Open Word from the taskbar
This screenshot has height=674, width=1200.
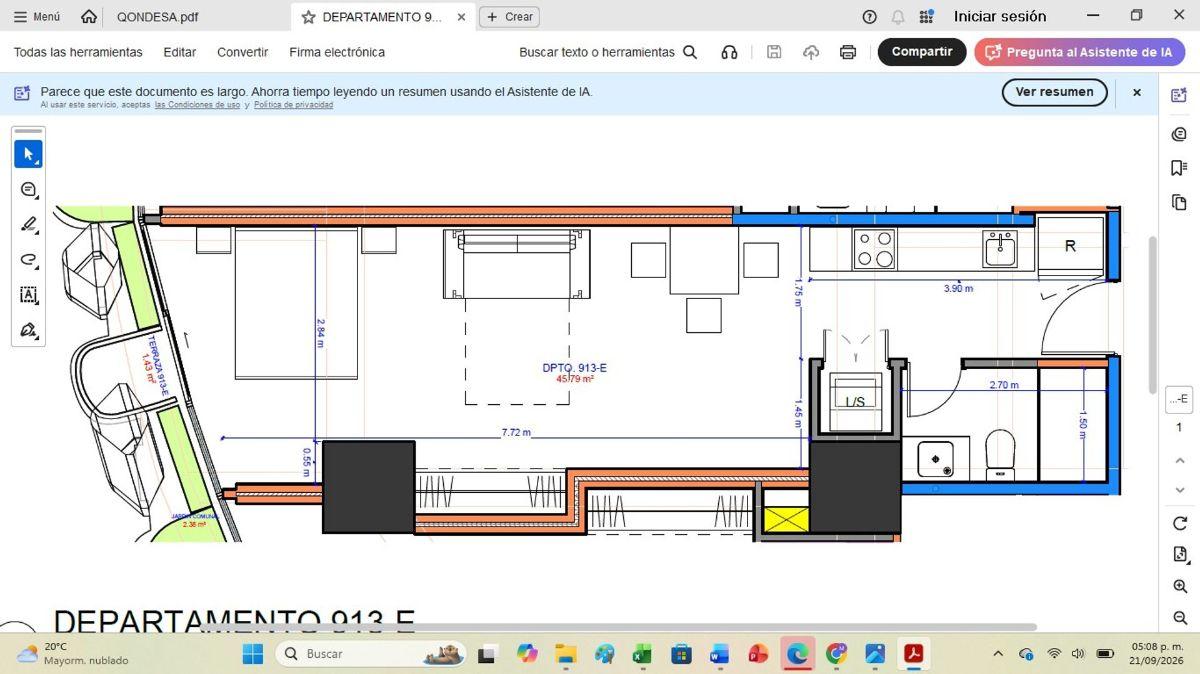point(719,654)
